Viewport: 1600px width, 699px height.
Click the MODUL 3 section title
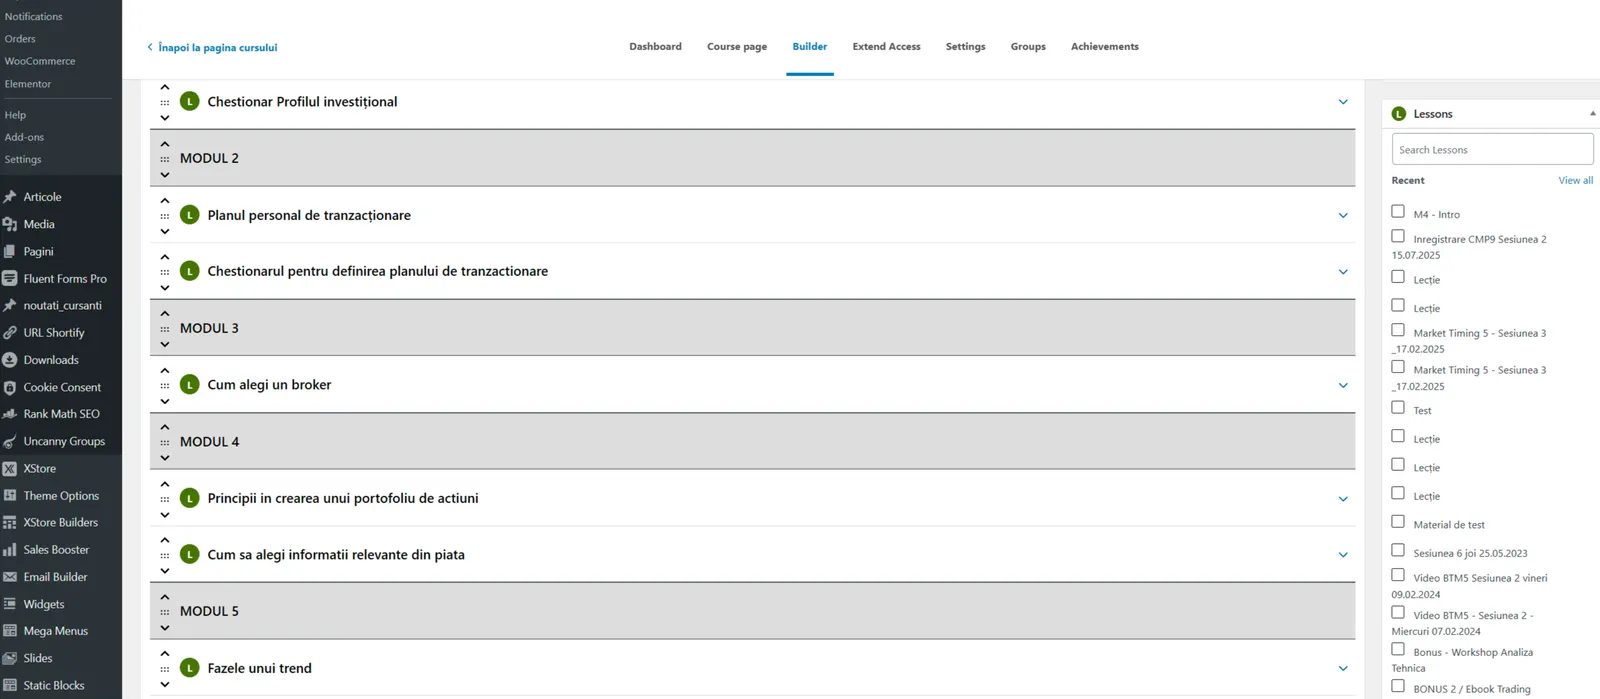coord(209,328)
